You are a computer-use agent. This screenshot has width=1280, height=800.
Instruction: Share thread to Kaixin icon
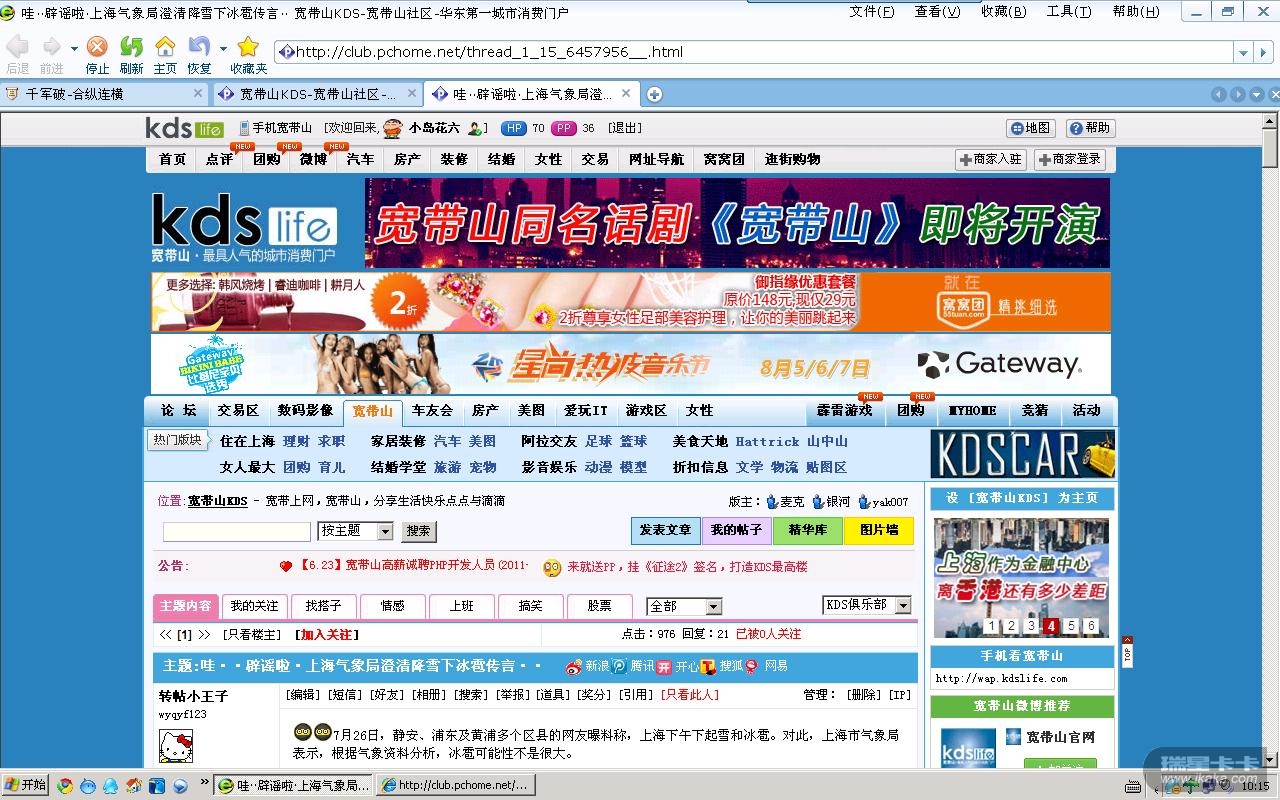pos(663,666)
